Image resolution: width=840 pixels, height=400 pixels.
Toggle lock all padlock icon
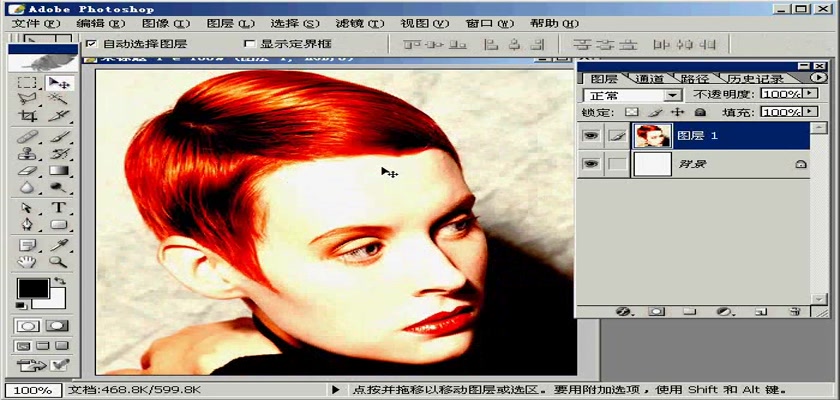[x=700, y=112]
